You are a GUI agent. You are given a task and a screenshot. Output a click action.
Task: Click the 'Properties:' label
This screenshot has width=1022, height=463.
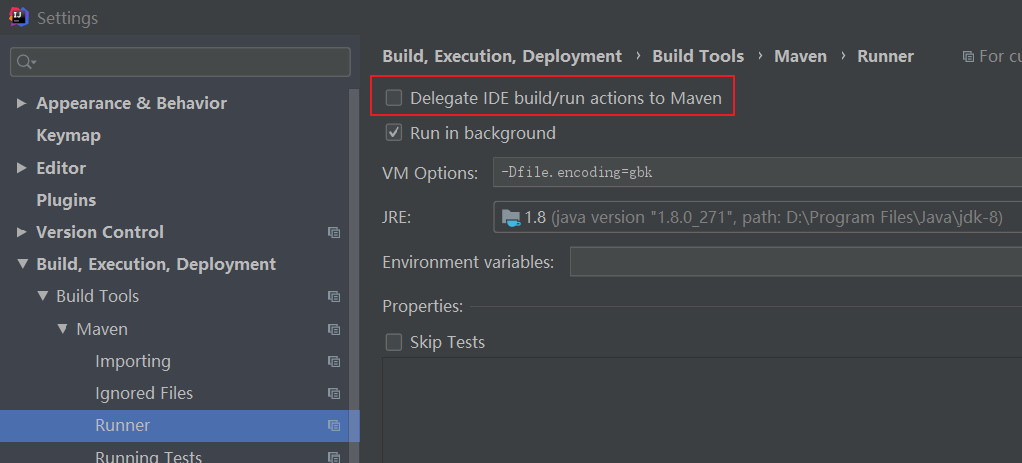422,306
